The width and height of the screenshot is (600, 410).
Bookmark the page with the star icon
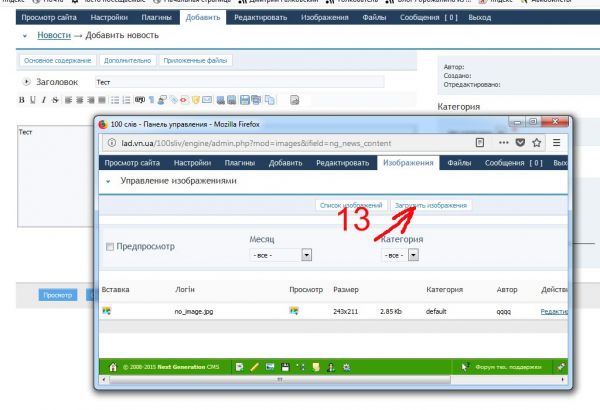coord(536,143)
